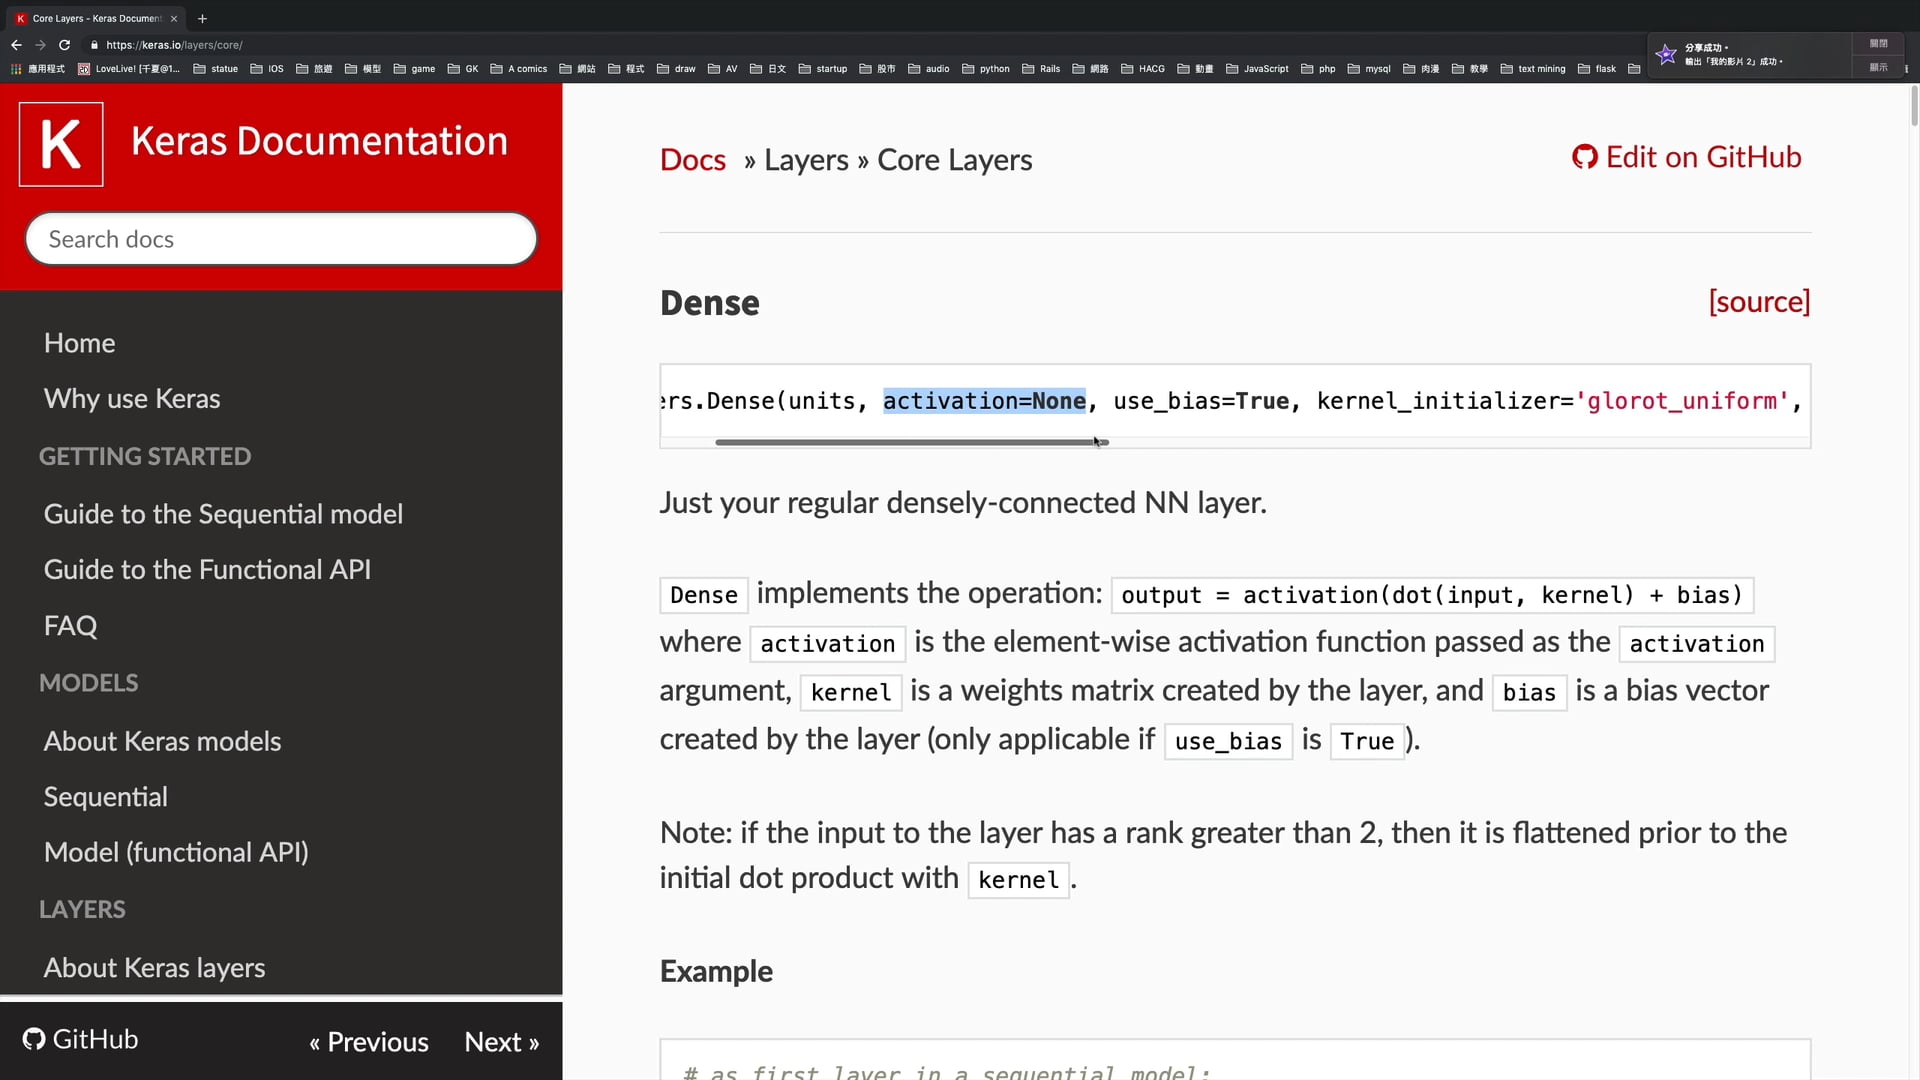Click the Docs breadcrumb link
This screenshot has width=1920, height=1080.
tap(692, 160)
